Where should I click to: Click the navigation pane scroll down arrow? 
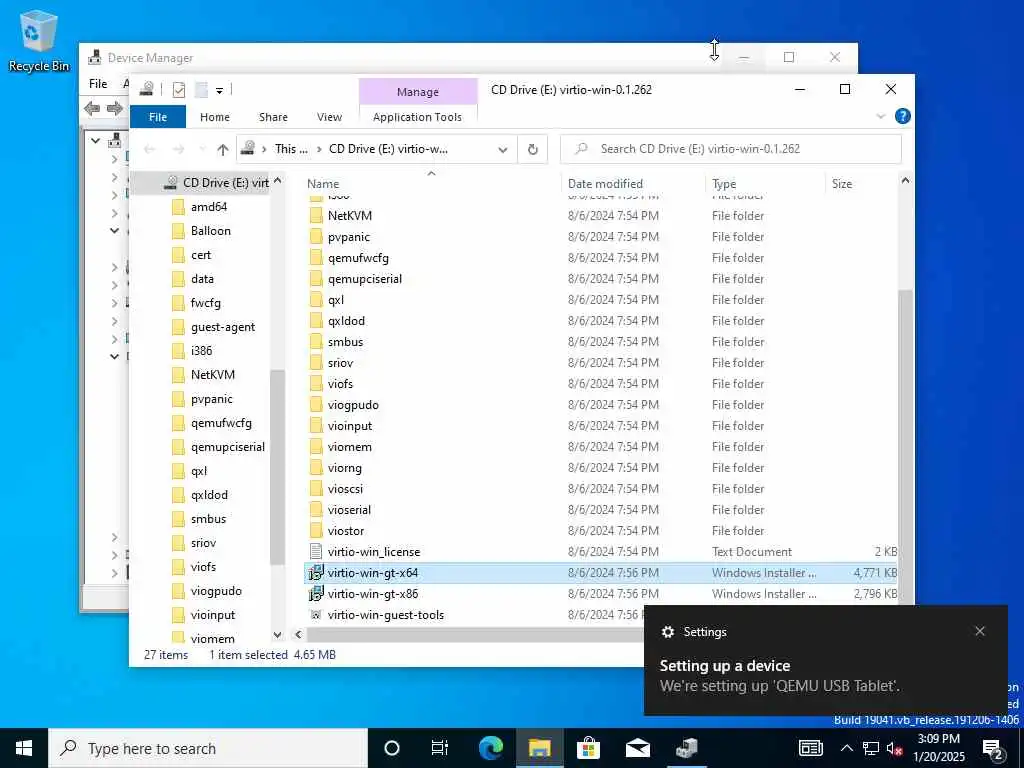(x=278, y=635)
